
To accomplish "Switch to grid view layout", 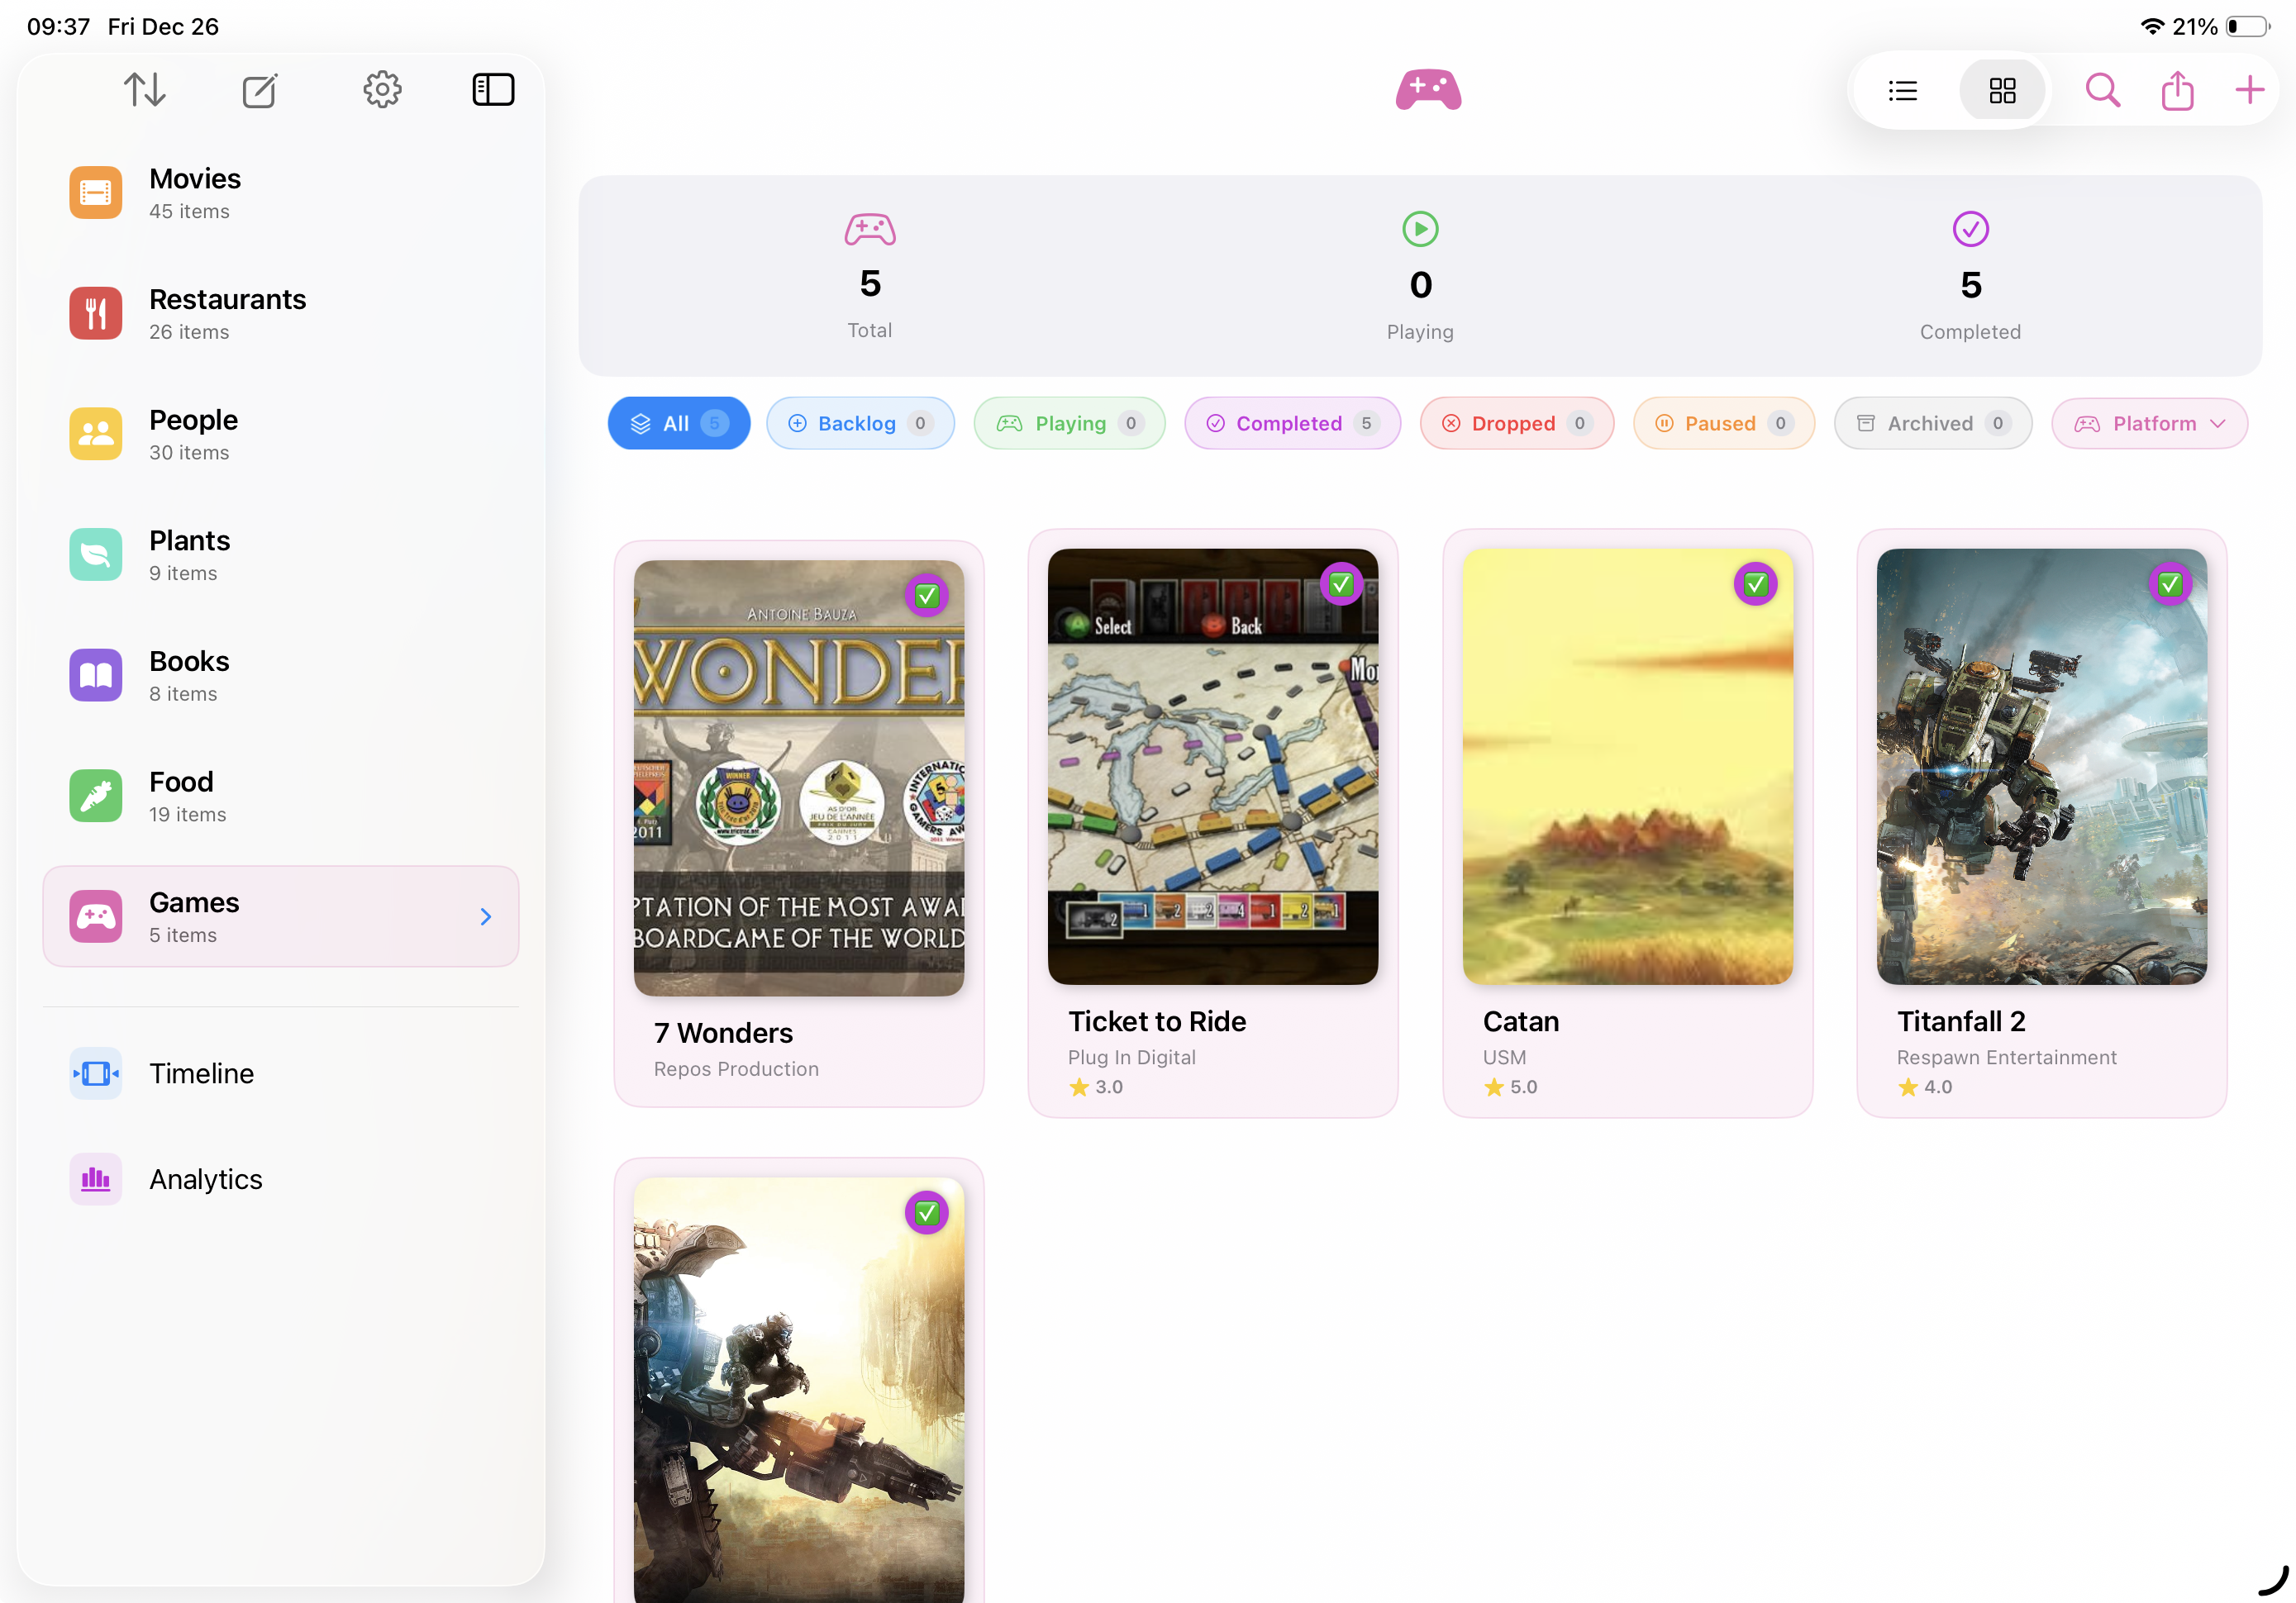I will coord(2002,90).
